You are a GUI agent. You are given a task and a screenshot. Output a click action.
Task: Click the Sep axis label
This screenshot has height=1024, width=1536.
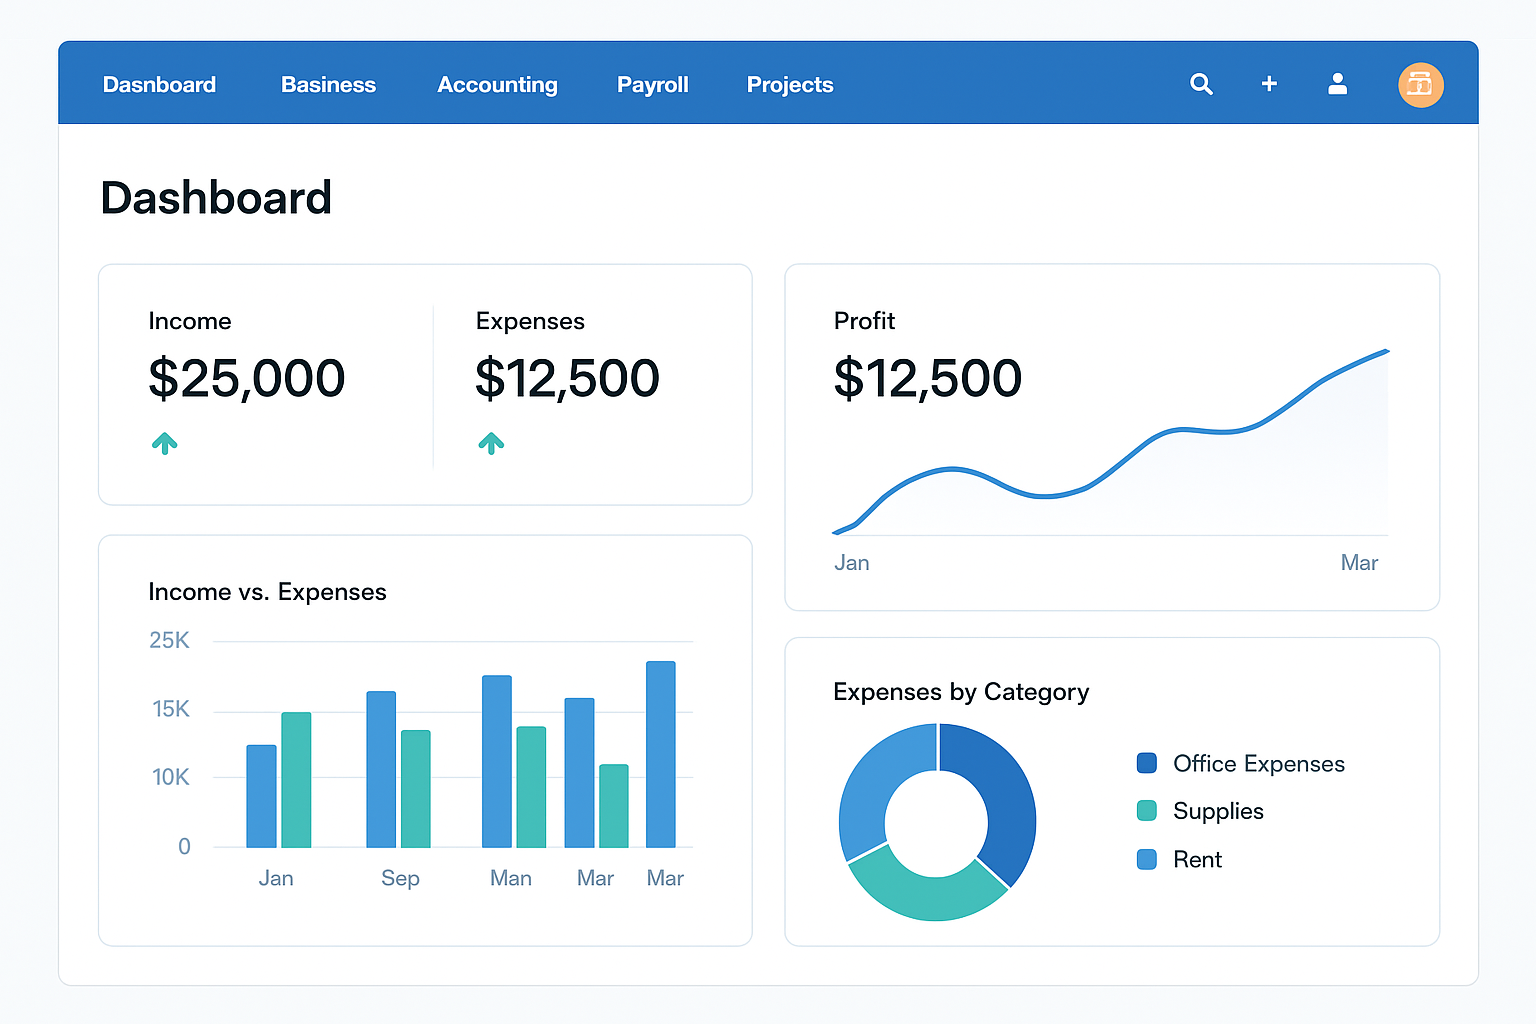point(400,878)
